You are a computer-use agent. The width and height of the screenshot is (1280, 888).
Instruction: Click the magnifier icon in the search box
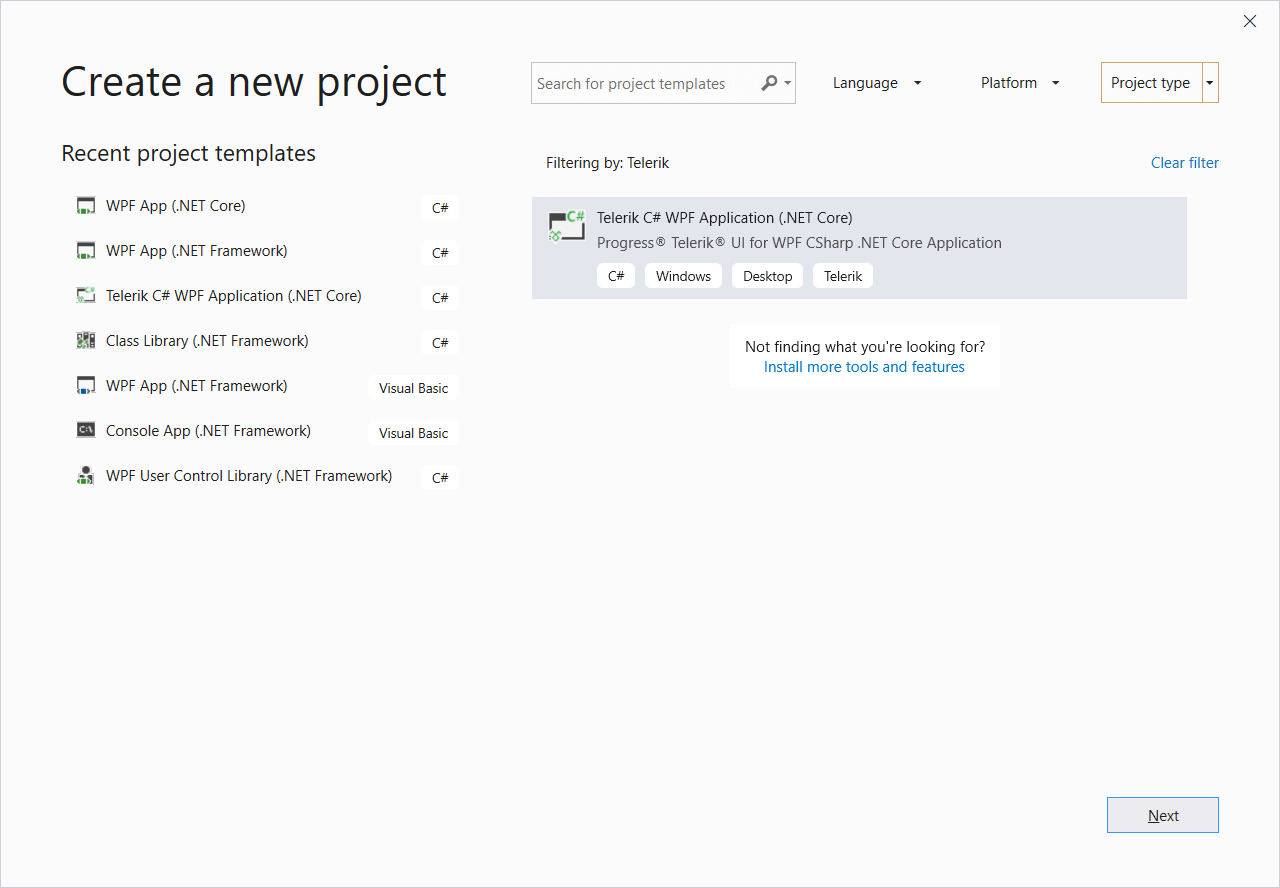pos(768,83)
